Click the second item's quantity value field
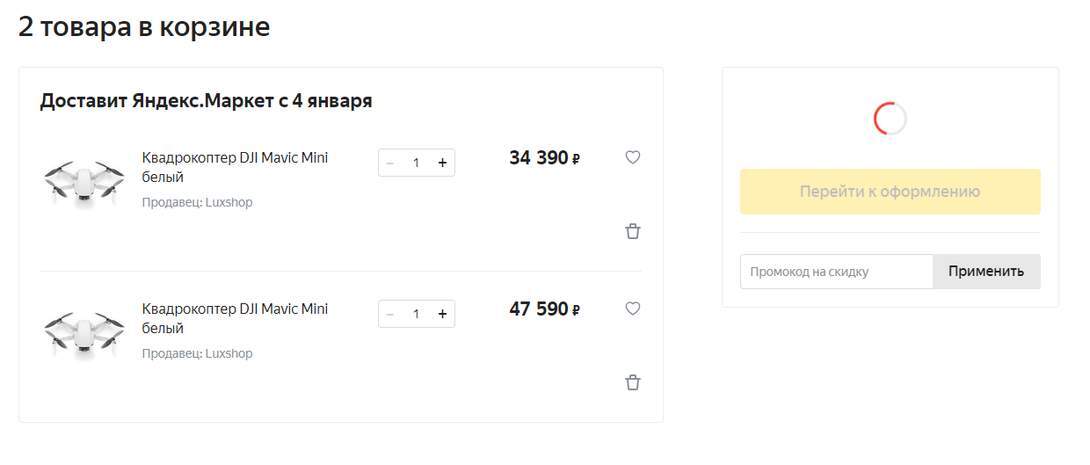The width and height of the screenshot is (1090, 465). 416,314
